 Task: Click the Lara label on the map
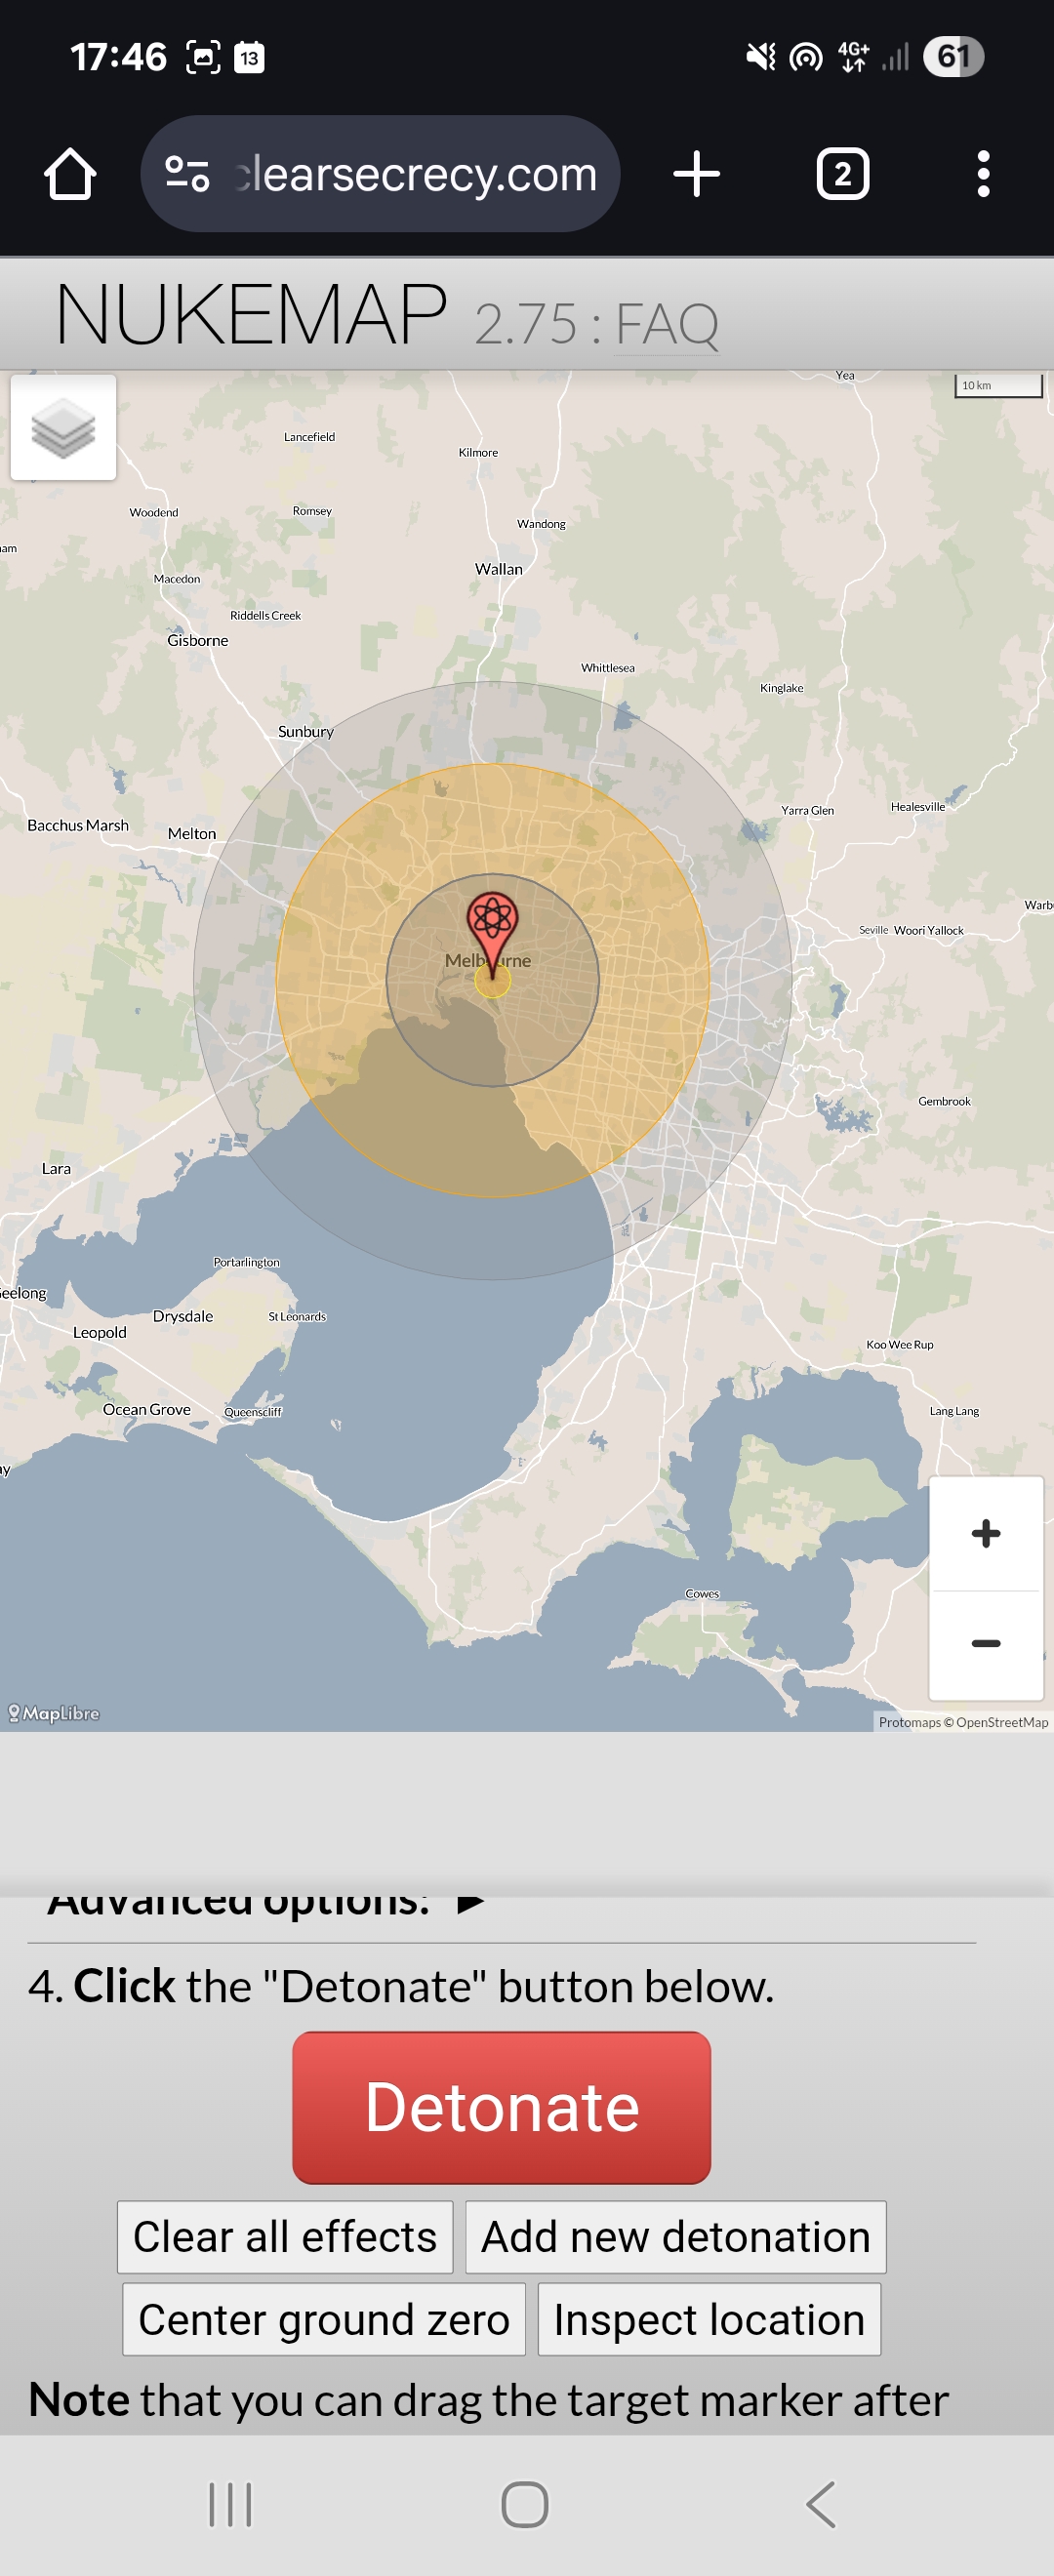(56, 1168)
